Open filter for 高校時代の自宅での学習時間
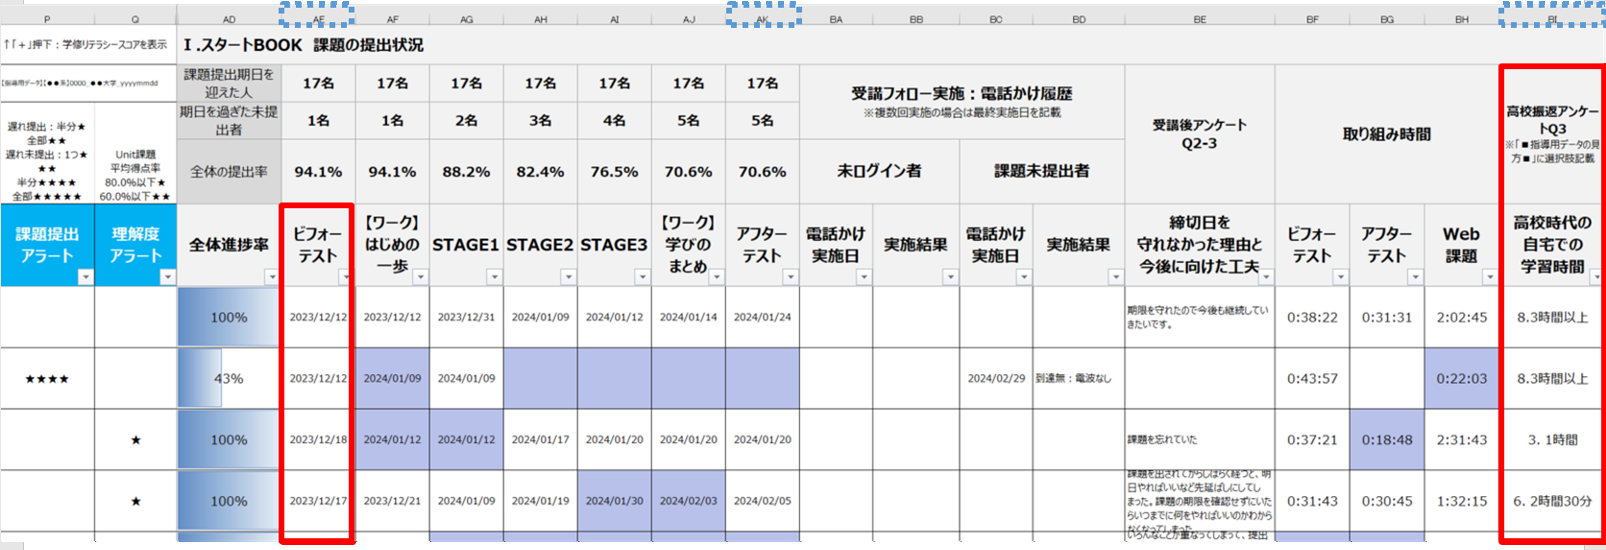The height and width of the screenshot is (550, 1606). click(1595, 277)
